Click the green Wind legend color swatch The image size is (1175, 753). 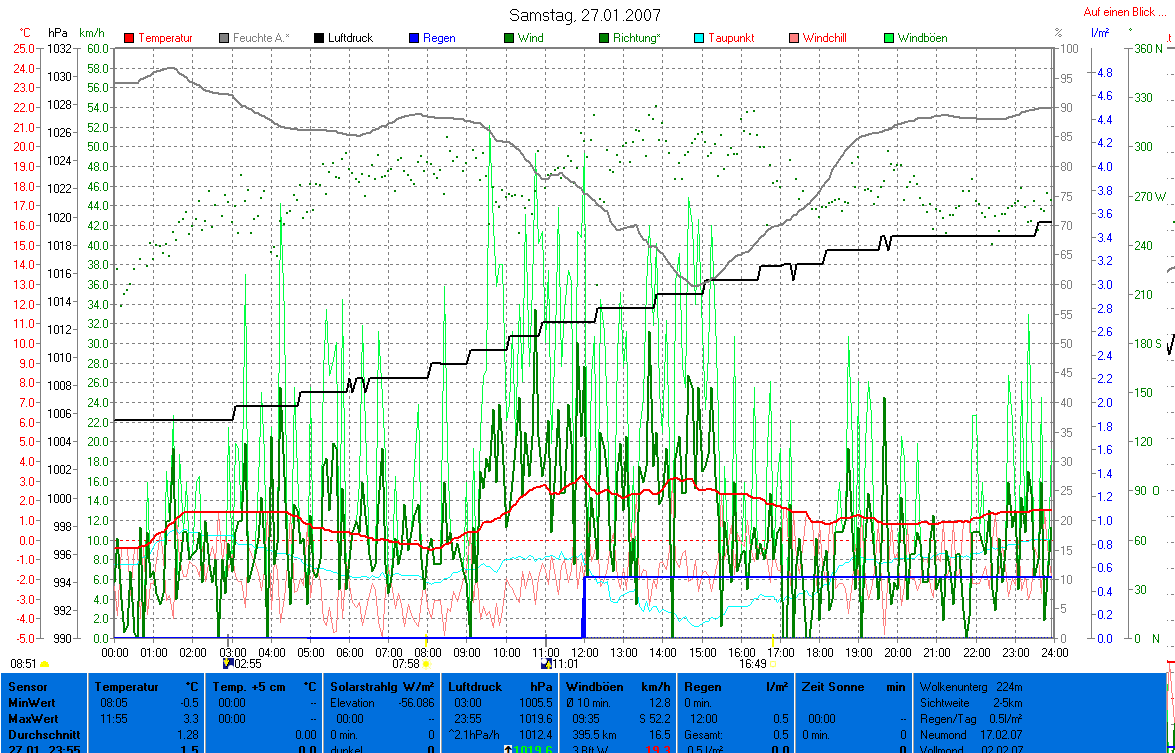point(509,38)
